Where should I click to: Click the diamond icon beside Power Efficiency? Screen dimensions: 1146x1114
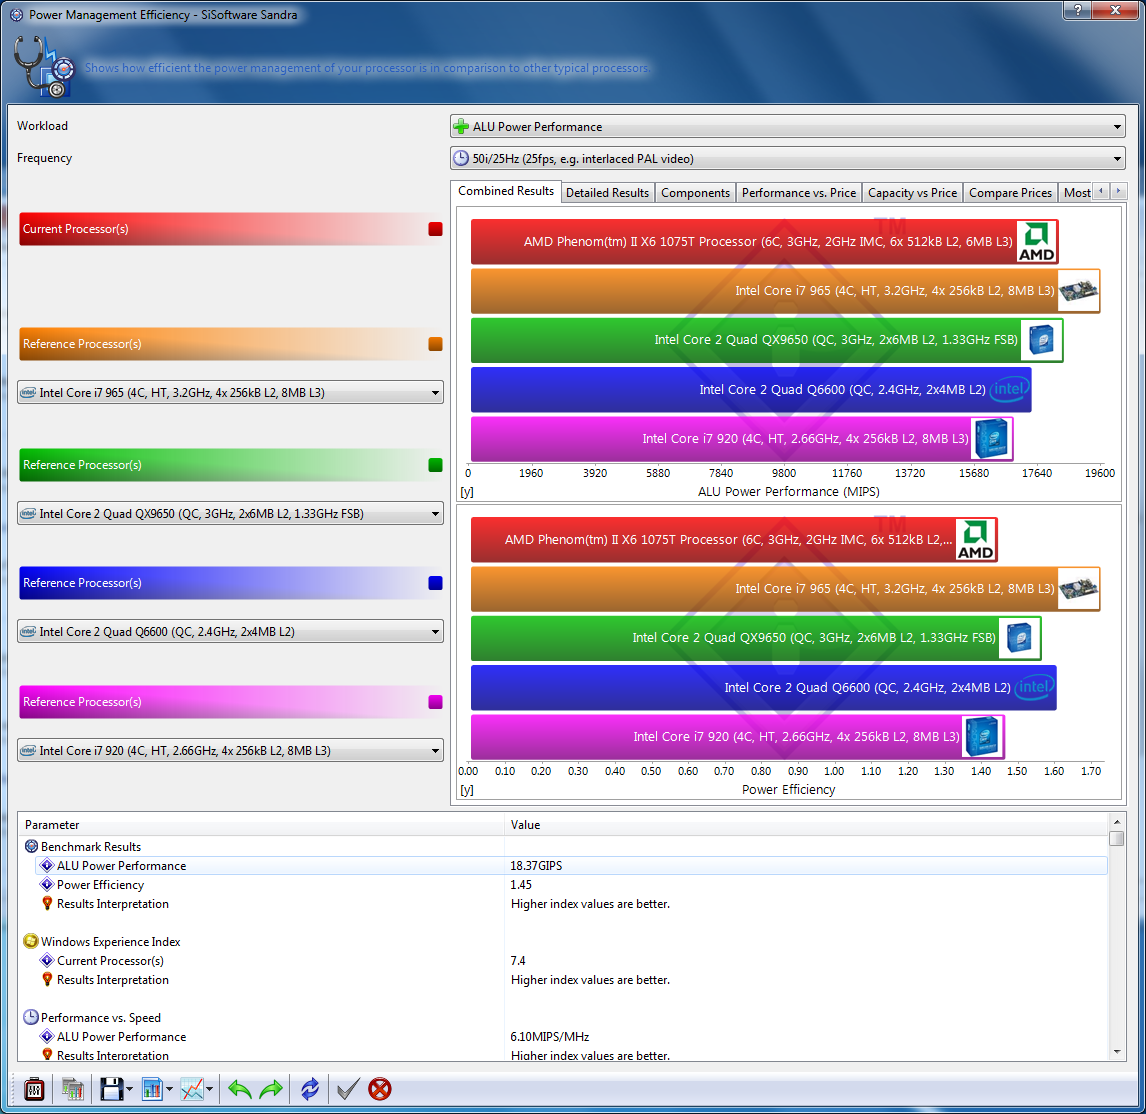click(x=48, y=884)
